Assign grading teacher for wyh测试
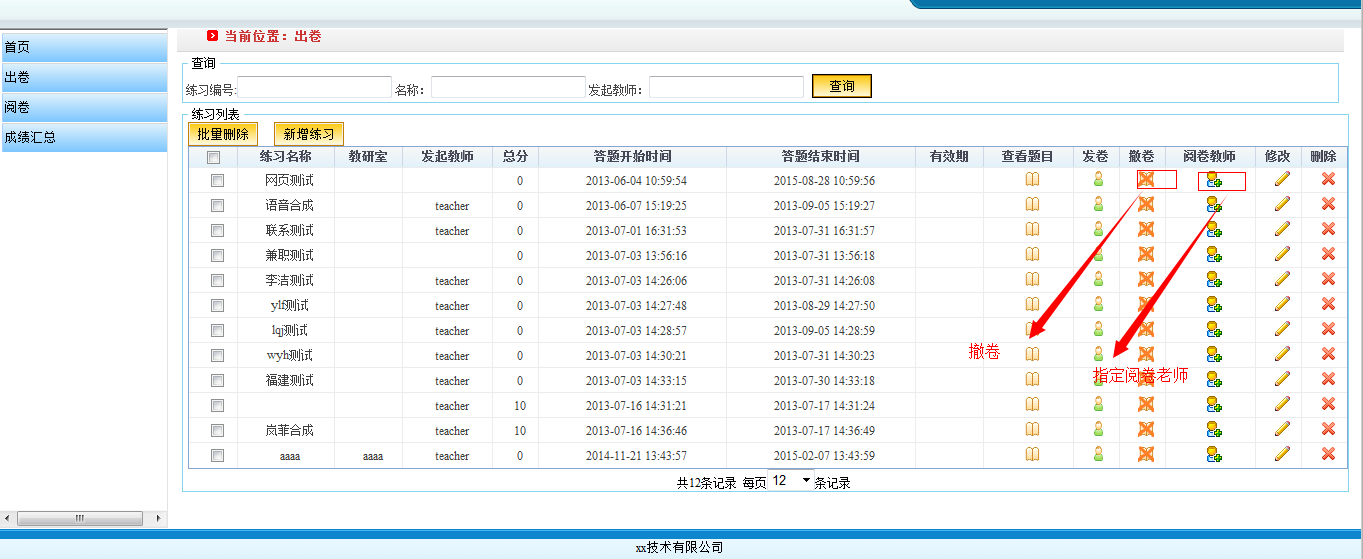Viewport: 1363px width, 559px height. pos(1214,354)
